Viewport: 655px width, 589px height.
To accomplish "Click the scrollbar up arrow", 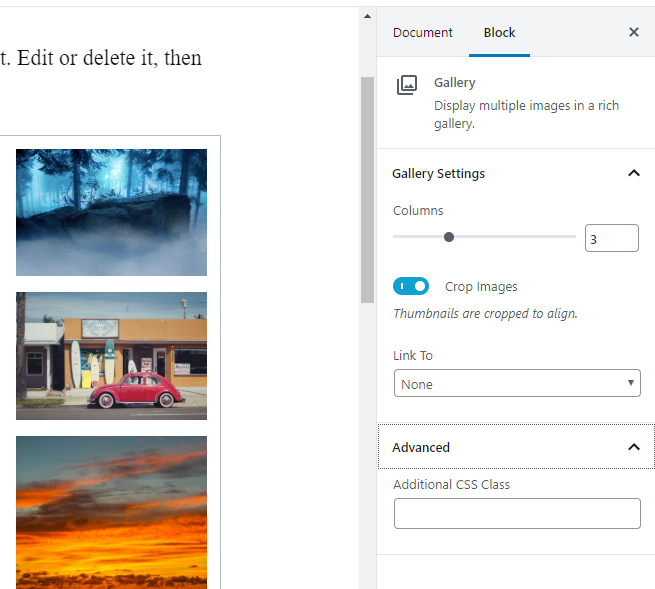I will pos(367,17).
